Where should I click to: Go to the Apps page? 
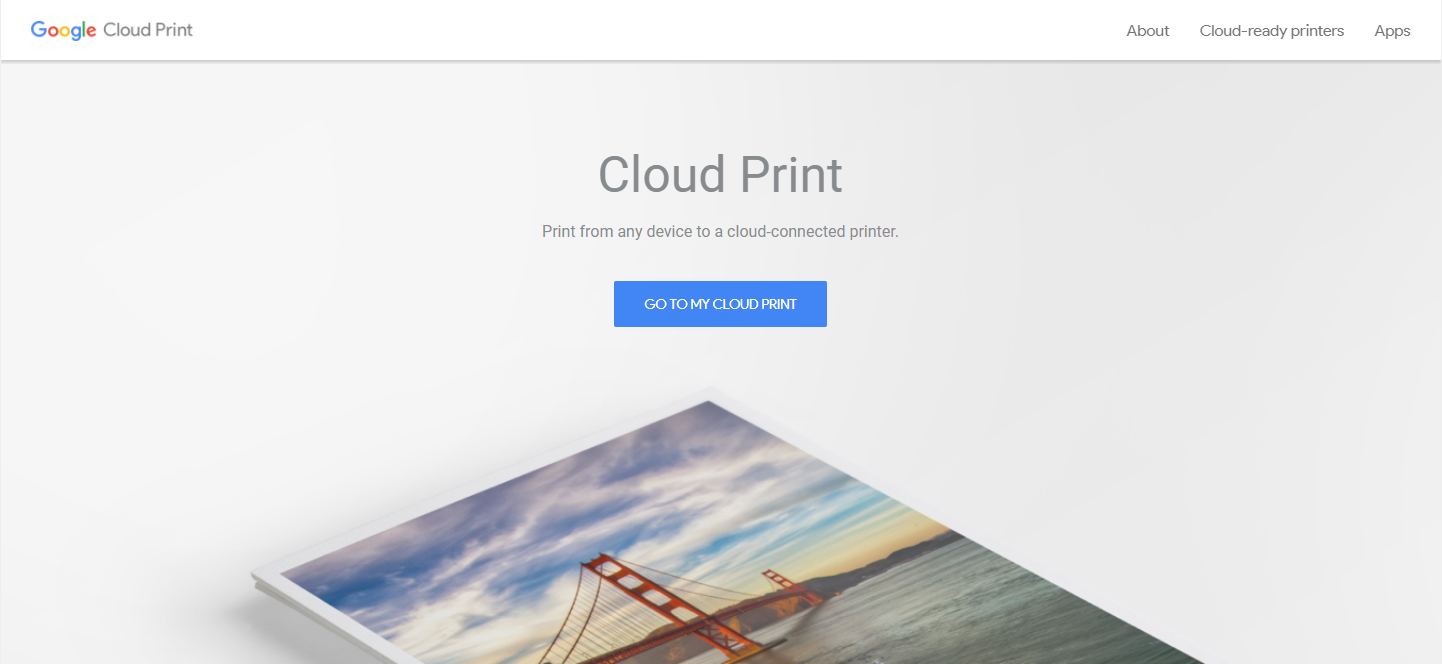point(1392,31)
